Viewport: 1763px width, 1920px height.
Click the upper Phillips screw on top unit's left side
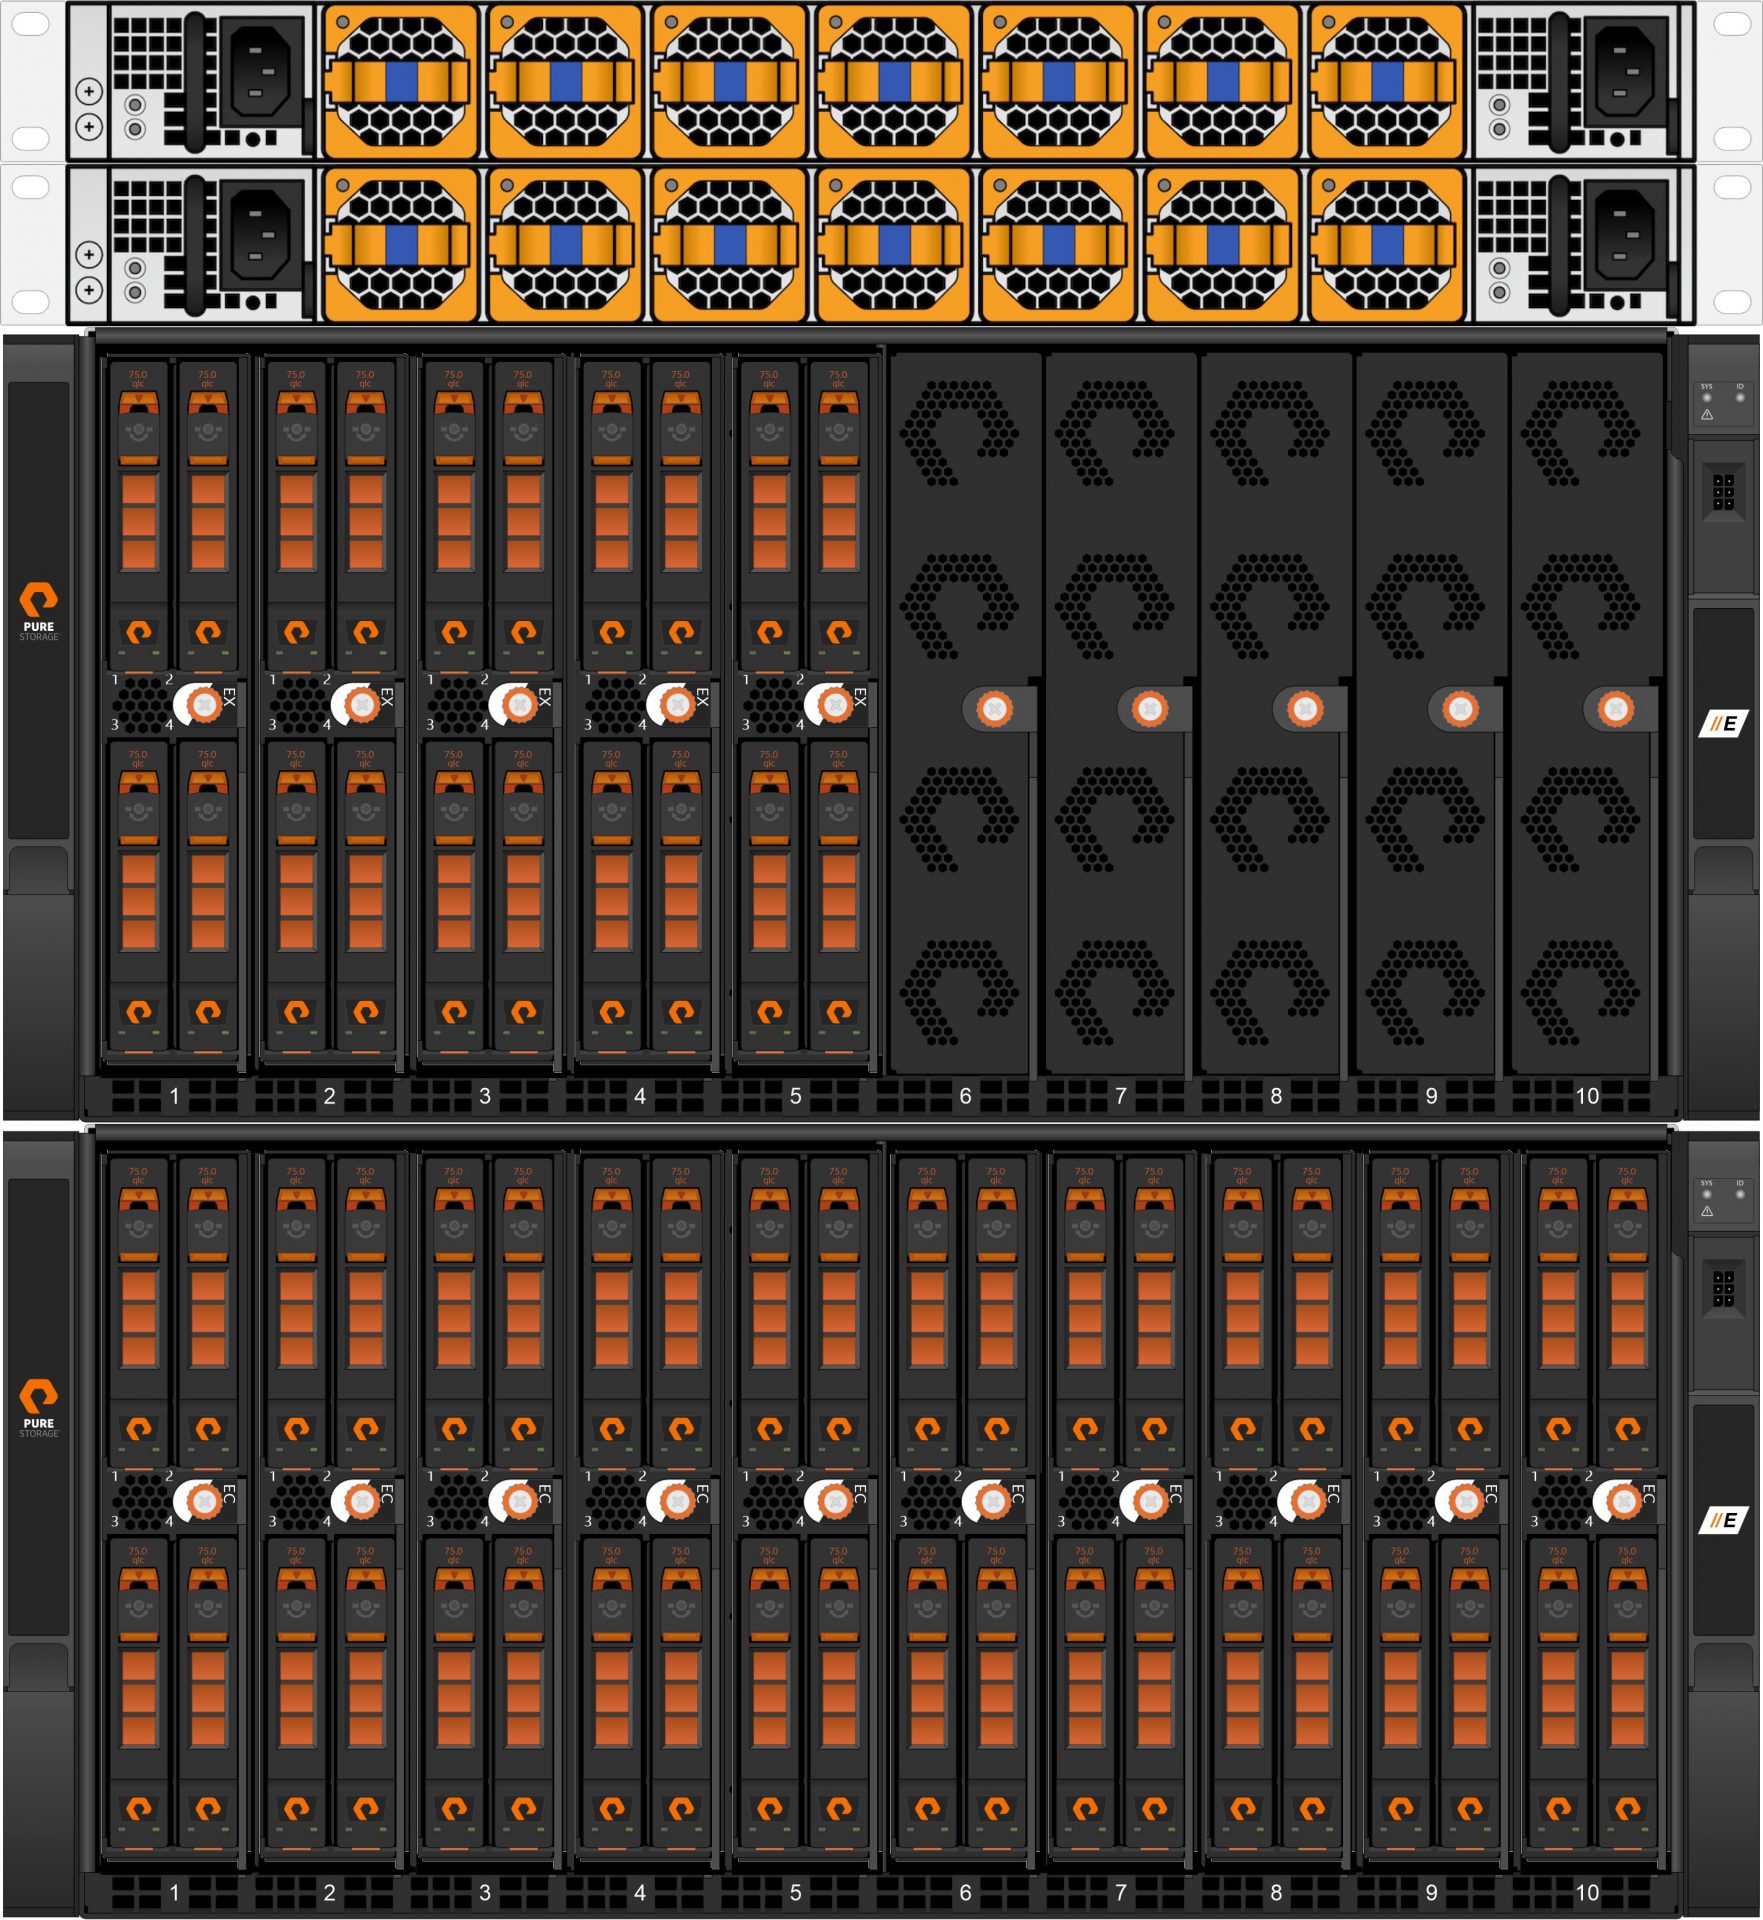pos(89,92)
